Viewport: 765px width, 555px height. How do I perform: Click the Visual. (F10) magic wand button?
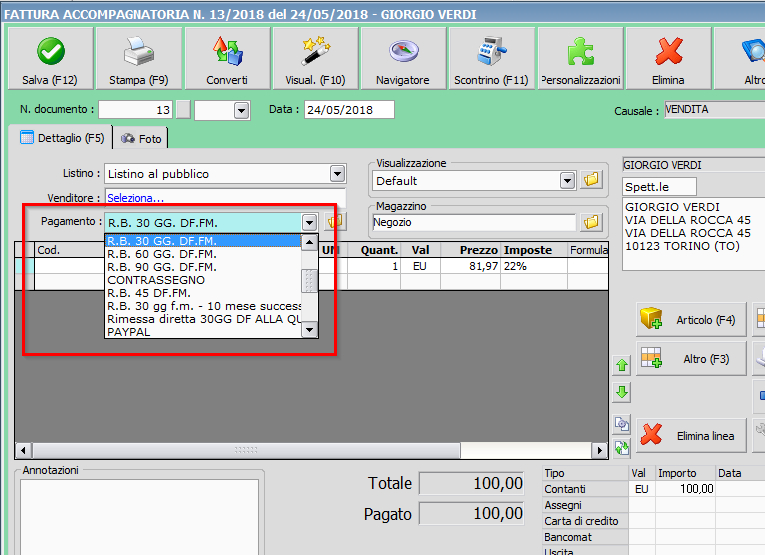[x=316, y=59]
